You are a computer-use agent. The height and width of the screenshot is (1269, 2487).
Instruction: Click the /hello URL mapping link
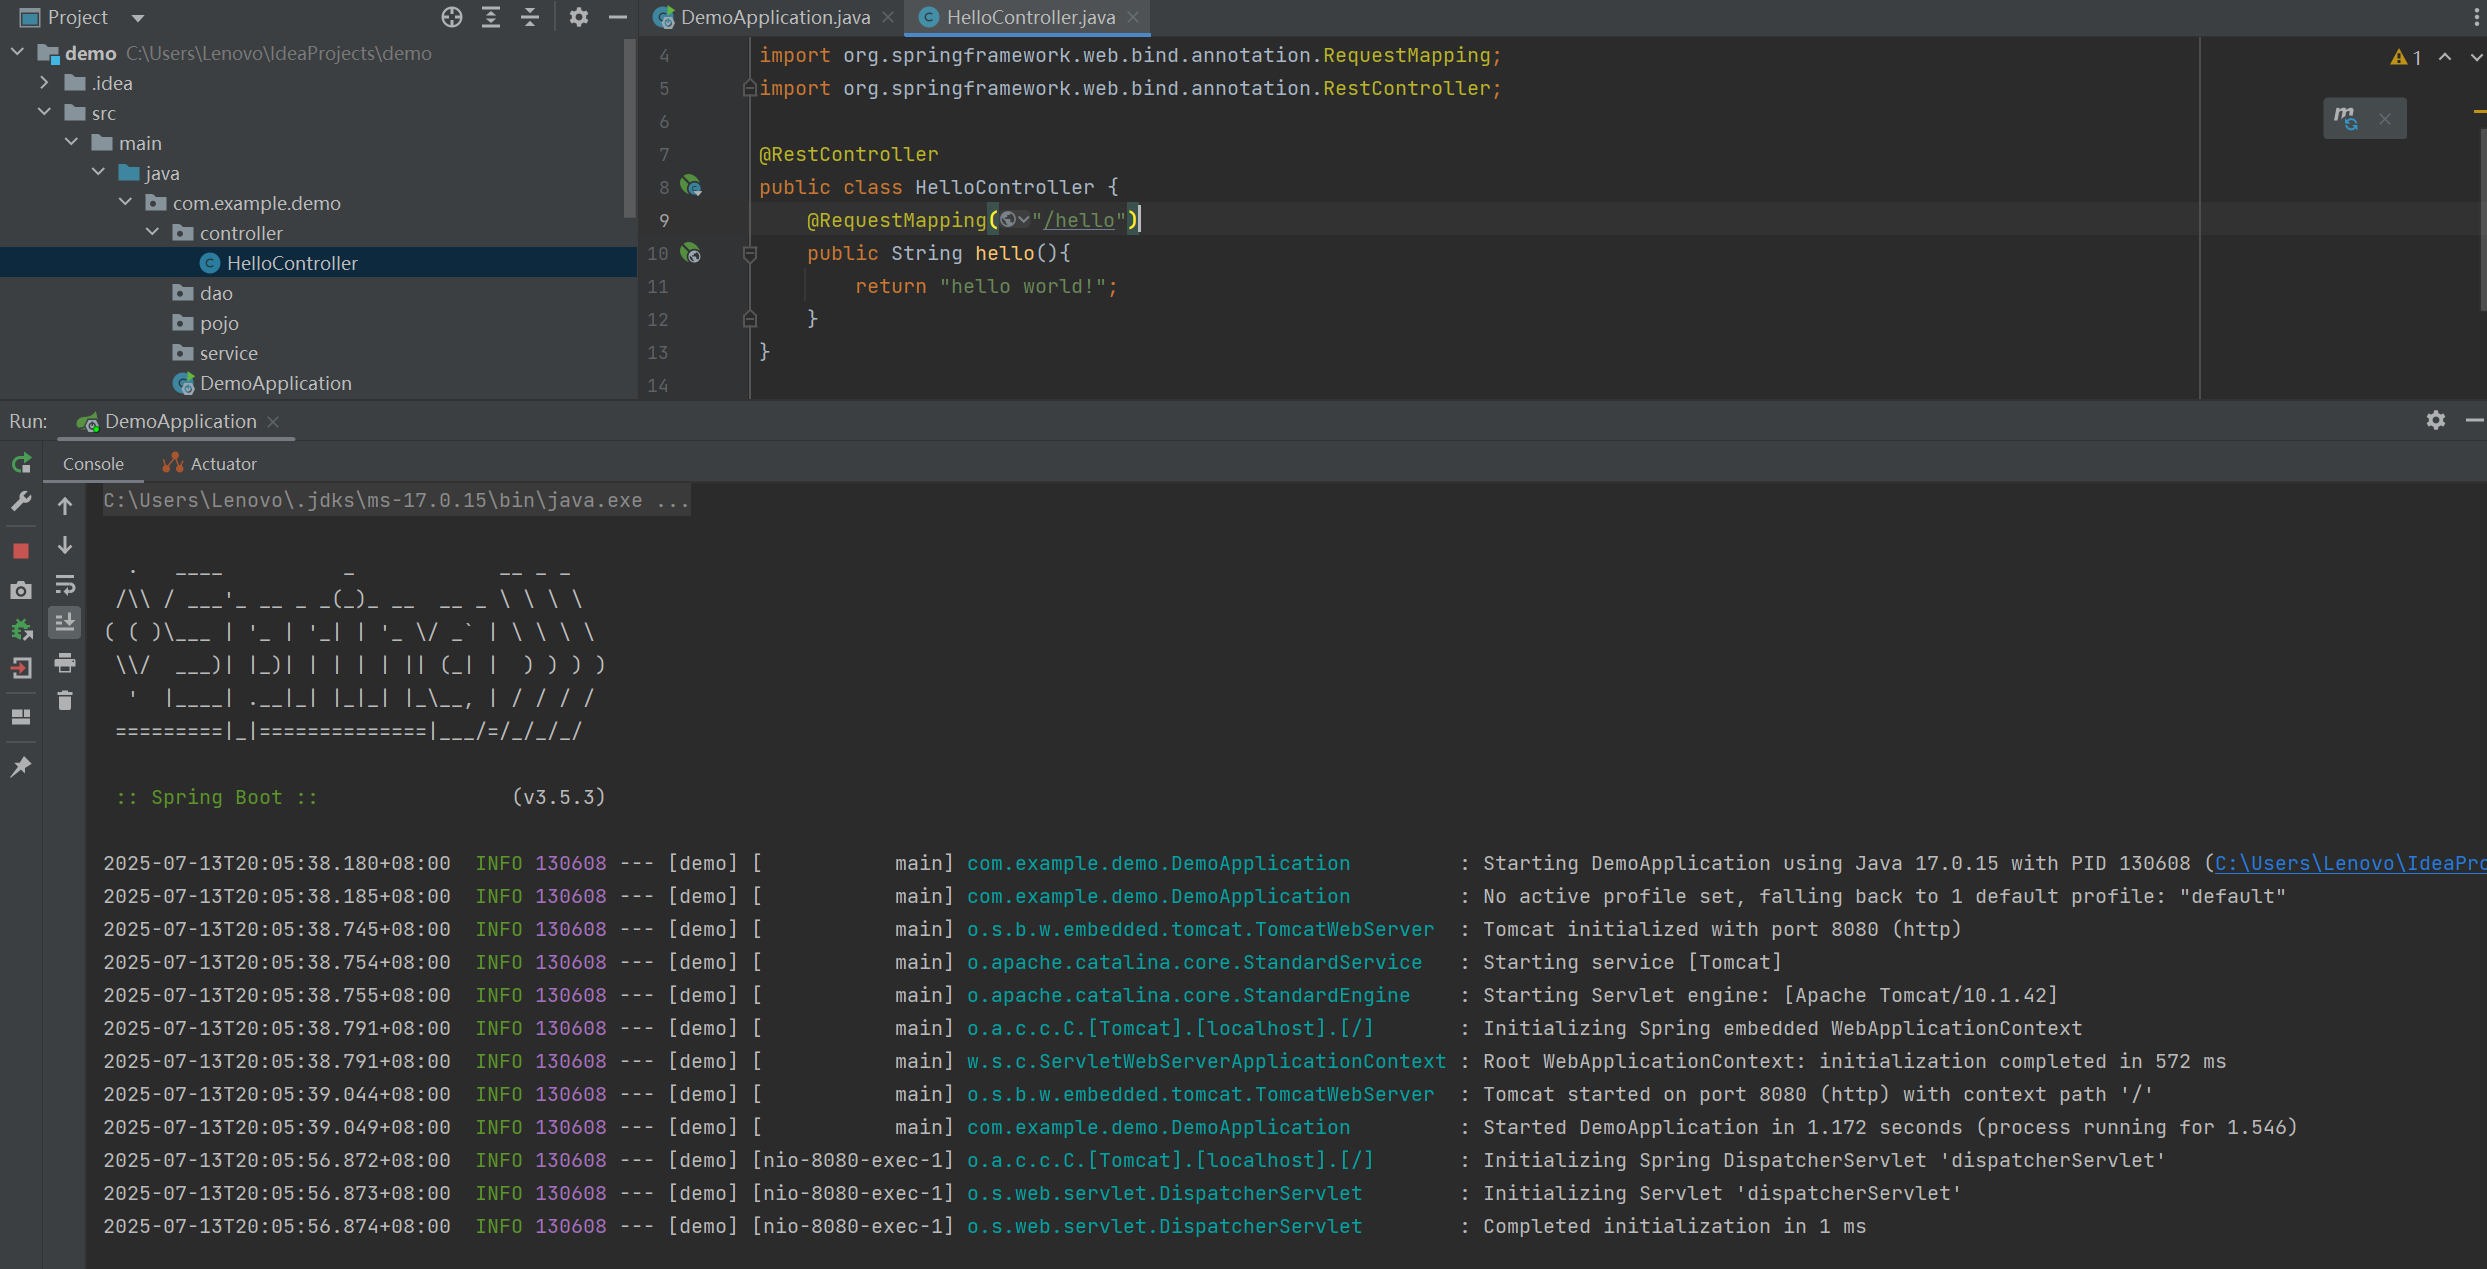pyautogui.click(x=1078, y=220)
